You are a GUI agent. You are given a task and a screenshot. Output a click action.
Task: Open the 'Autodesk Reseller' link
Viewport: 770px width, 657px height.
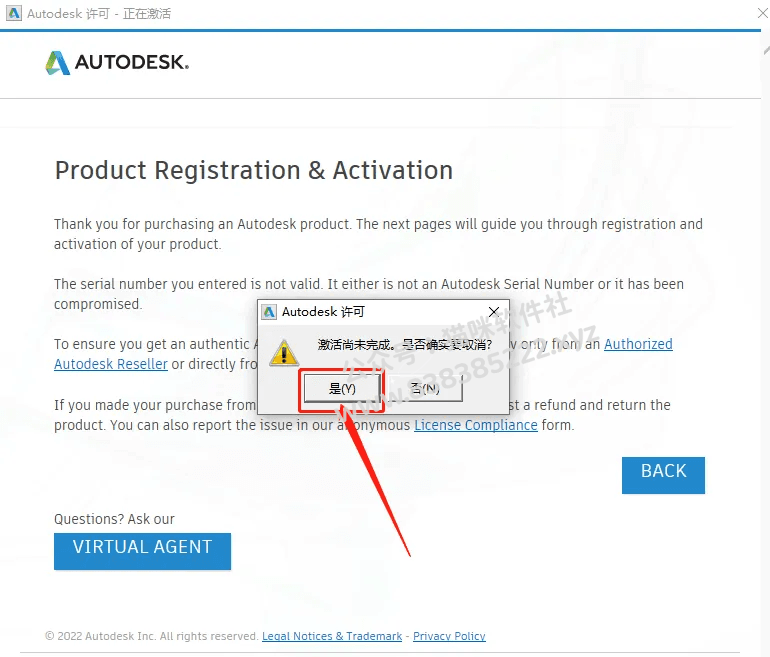coord(111,364)
